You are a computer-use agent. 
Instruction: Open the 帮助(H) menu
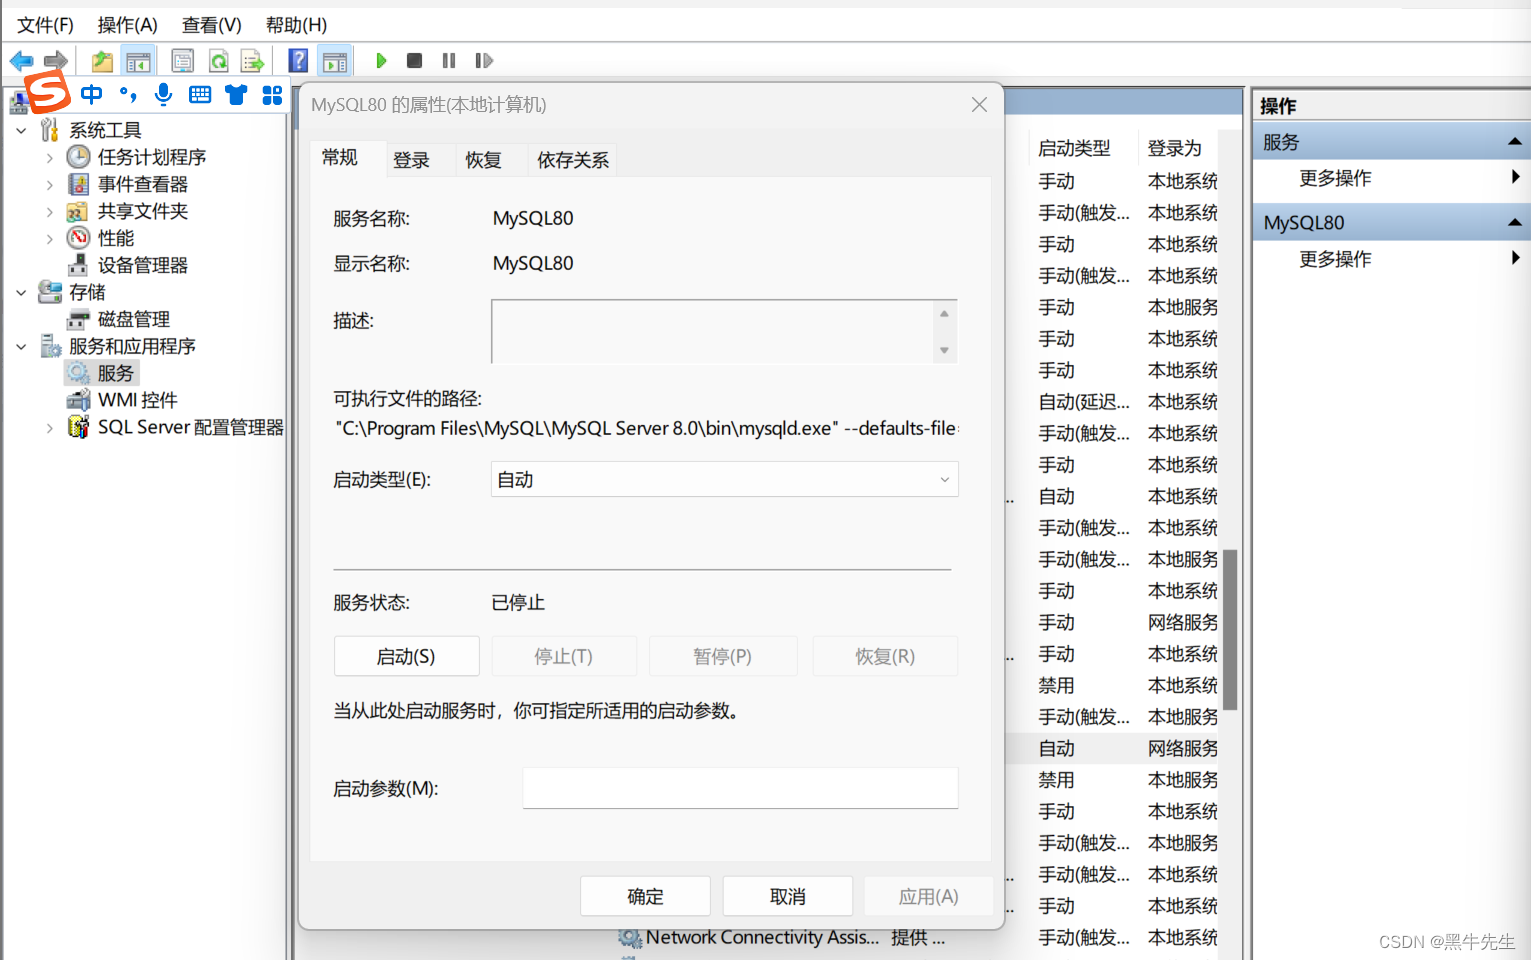coord(296,25)
